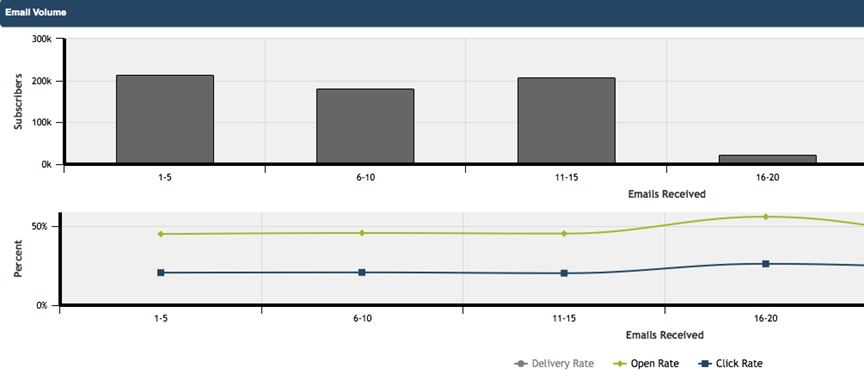The image size is (864, 380).
Task: Select Click Rate square marker at 6-10
Action: [x=362, y=273]
